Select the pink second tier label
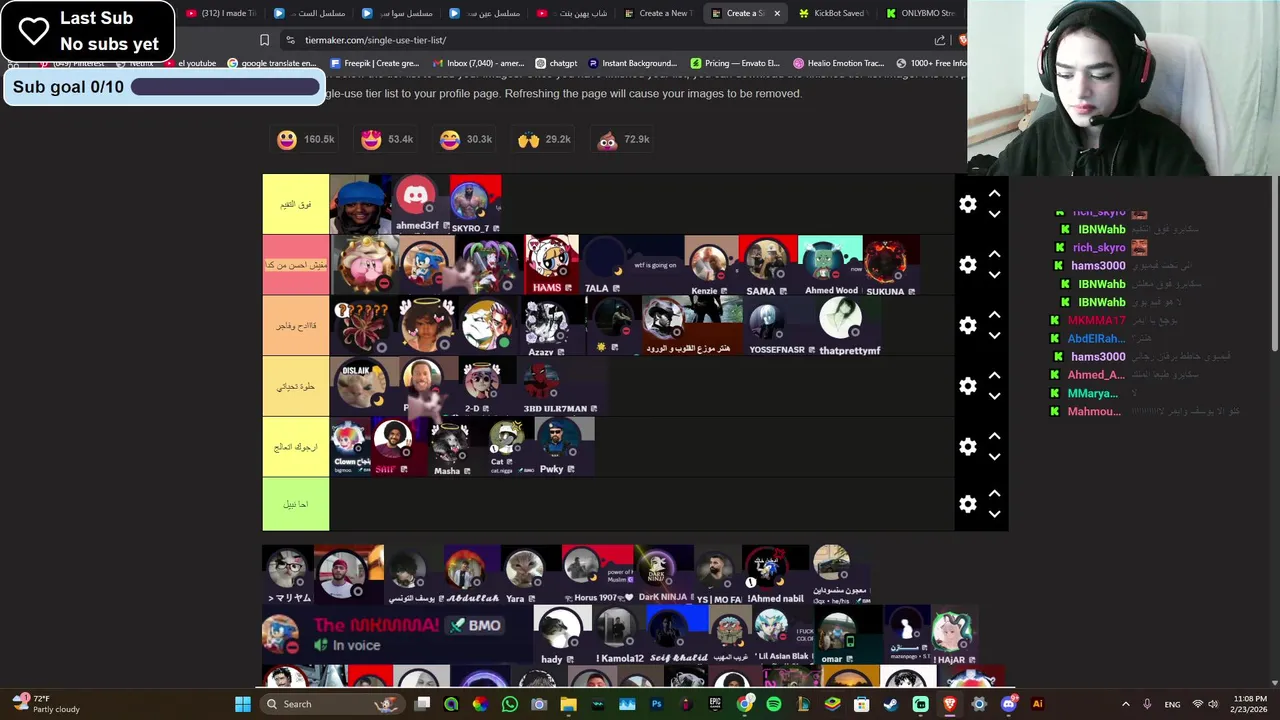 coord(296,265)
